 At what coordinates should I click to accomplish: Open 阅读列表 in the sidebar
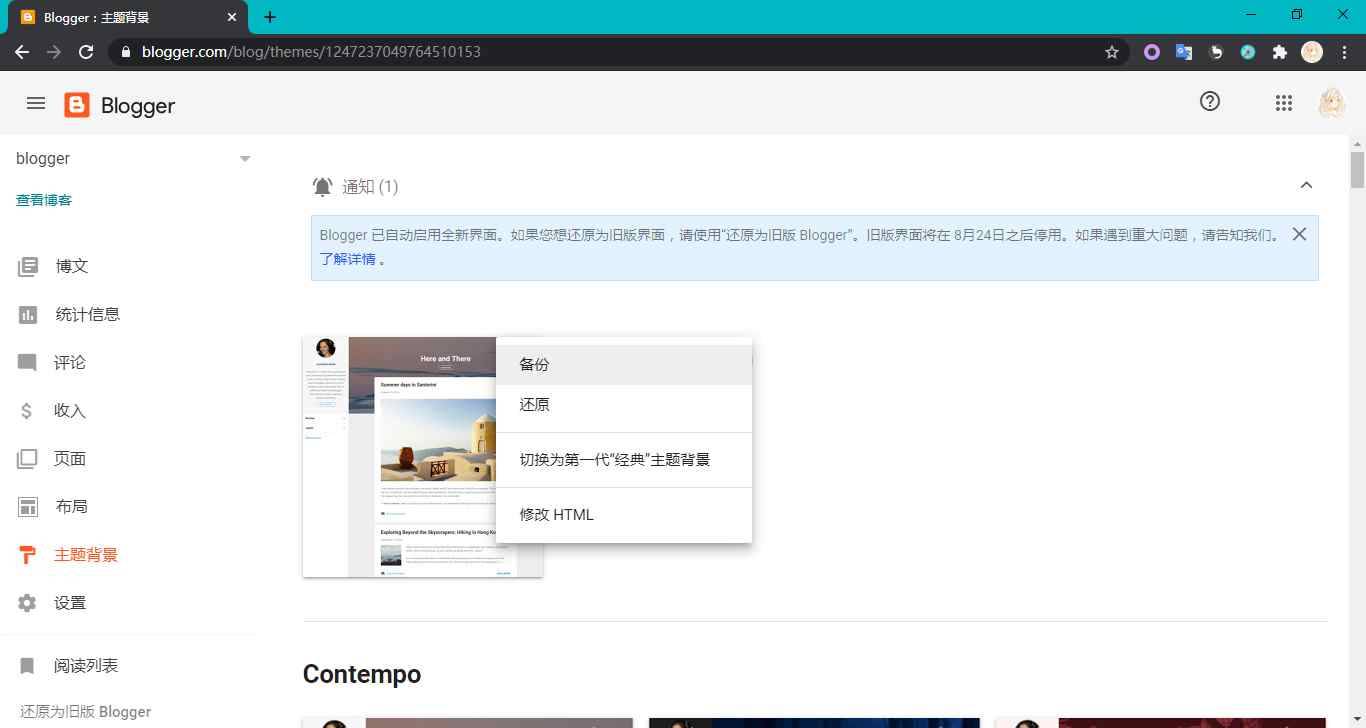click(x=86, y=666)
